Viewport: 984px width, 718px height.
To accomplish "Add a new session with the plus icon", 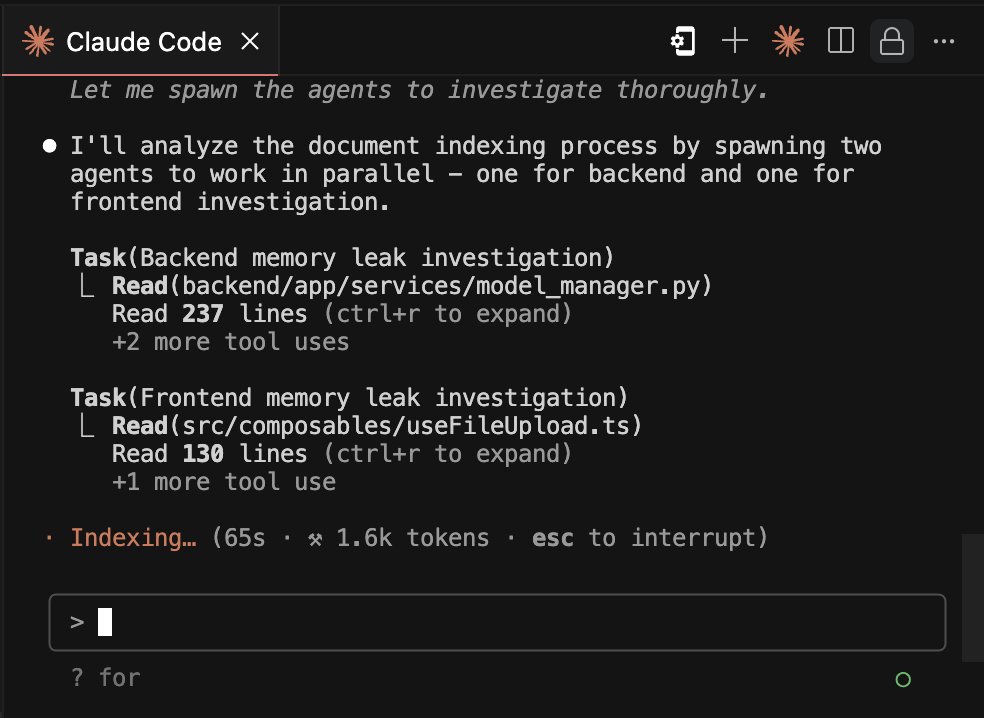I will (x=735, y=42).
